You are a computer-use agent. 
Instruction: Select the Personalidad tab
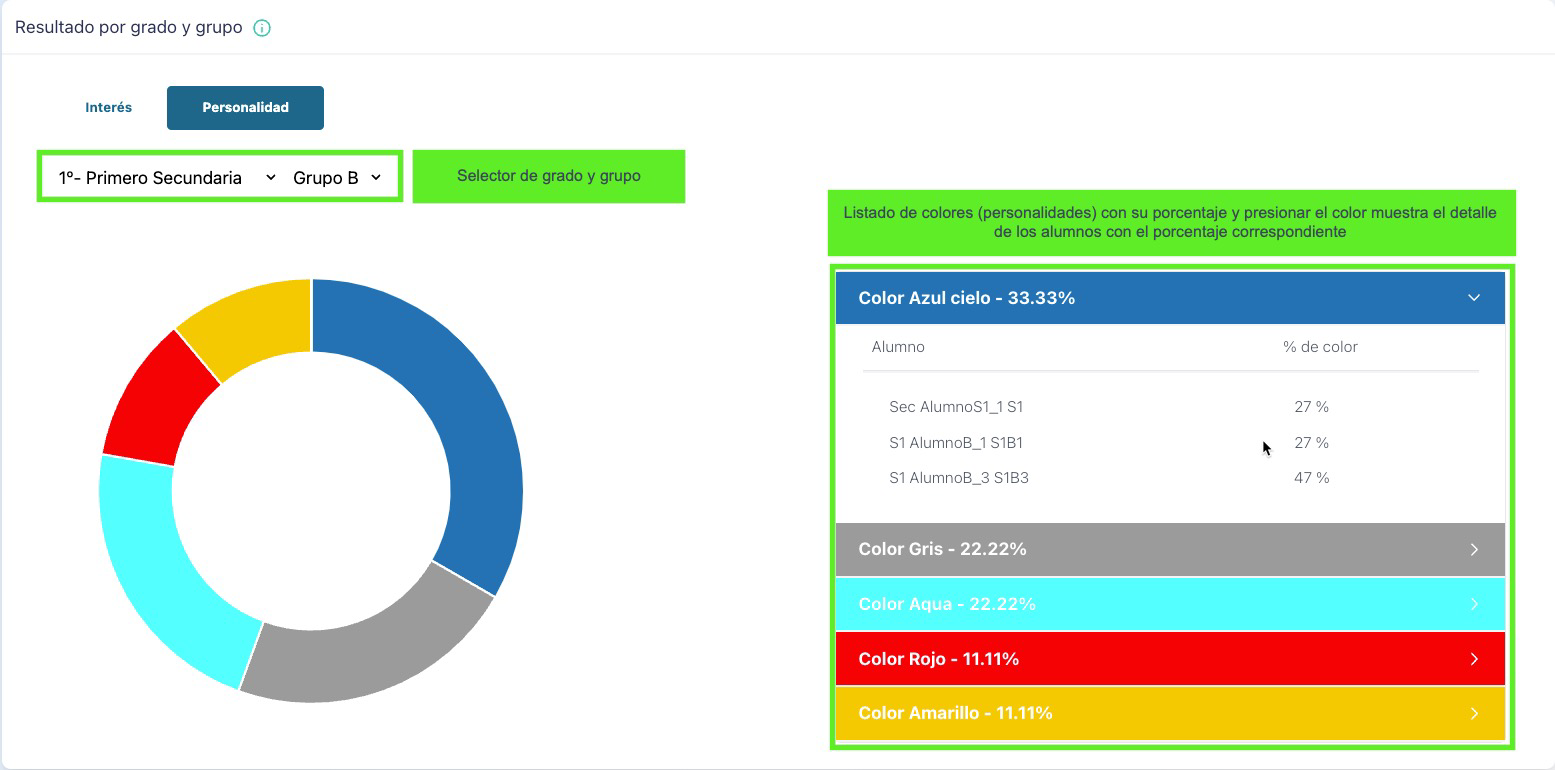pos(245,107)
